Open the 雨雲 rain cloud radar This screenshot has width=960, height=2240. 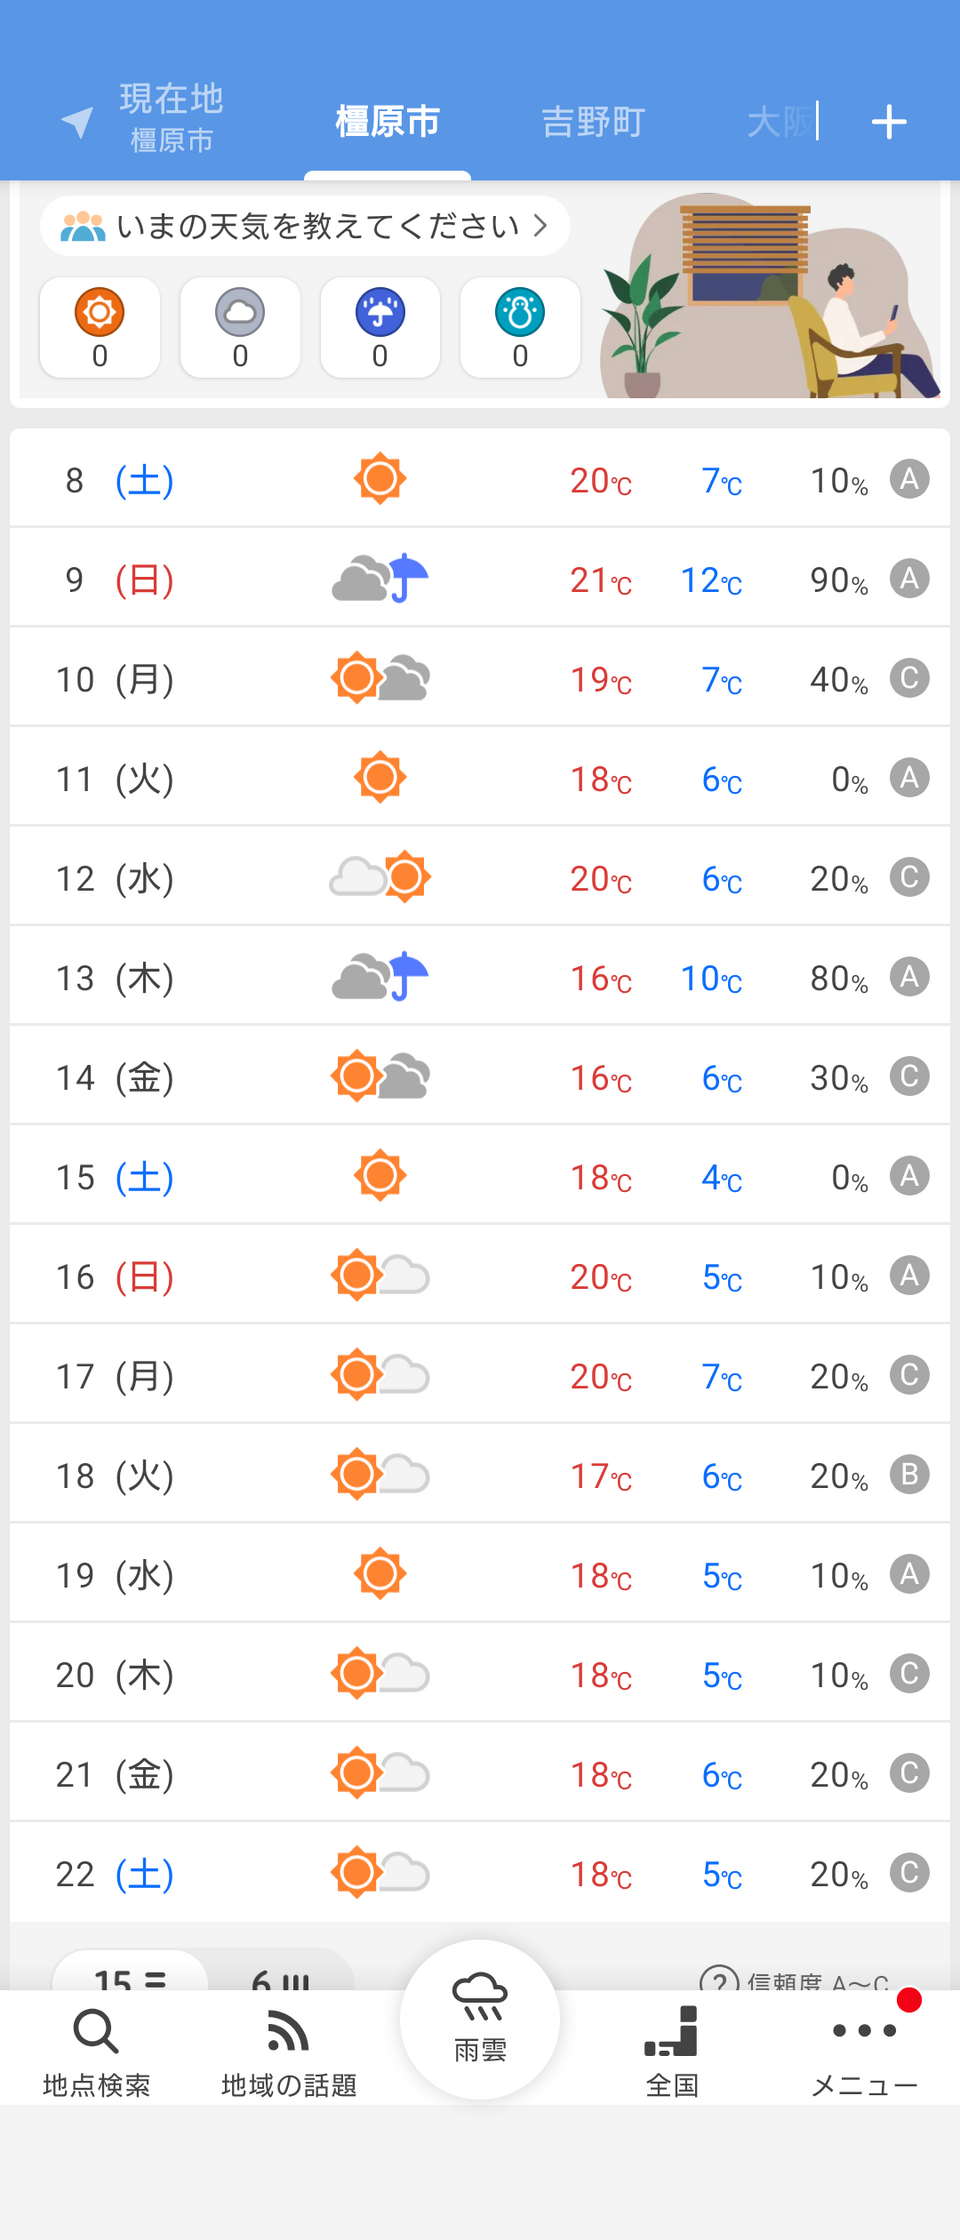(x=480, y=2018)
